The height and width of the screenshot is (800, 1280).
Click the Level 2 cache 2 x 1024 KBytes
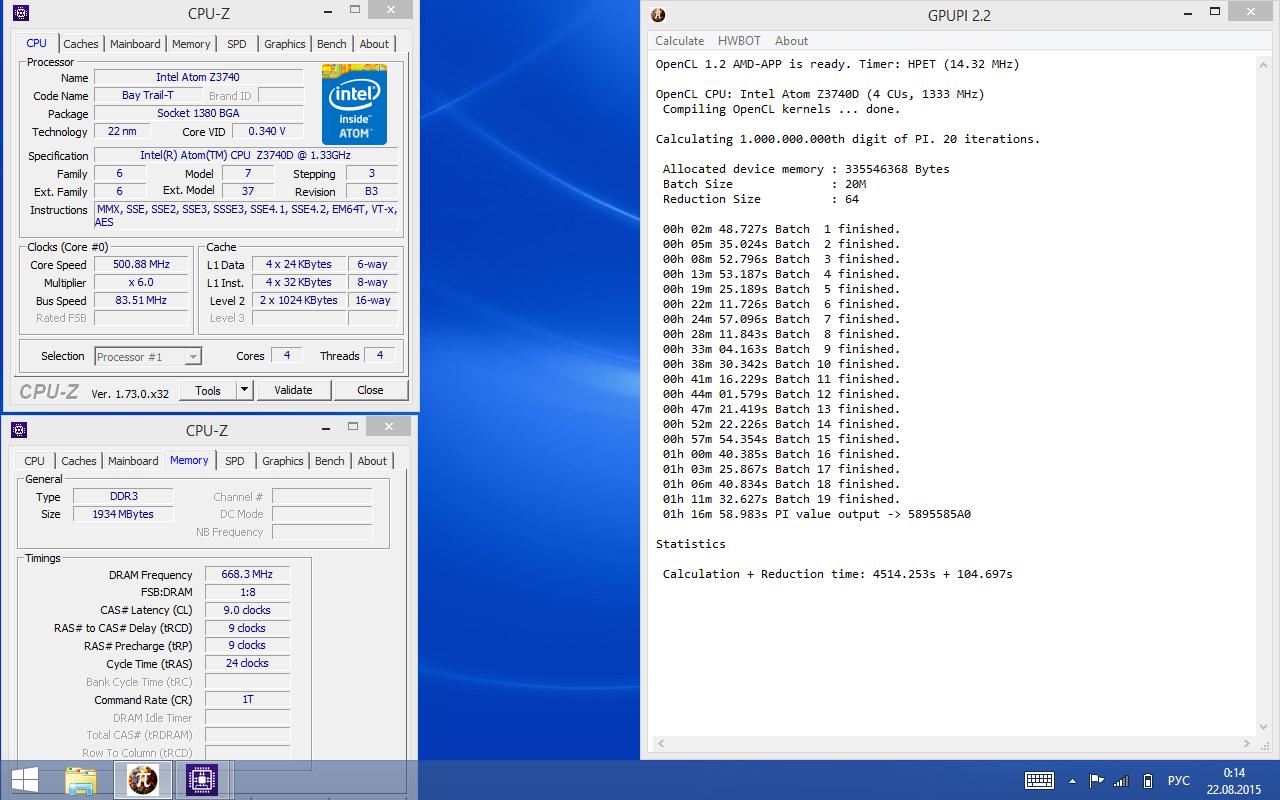pos(297,301)
